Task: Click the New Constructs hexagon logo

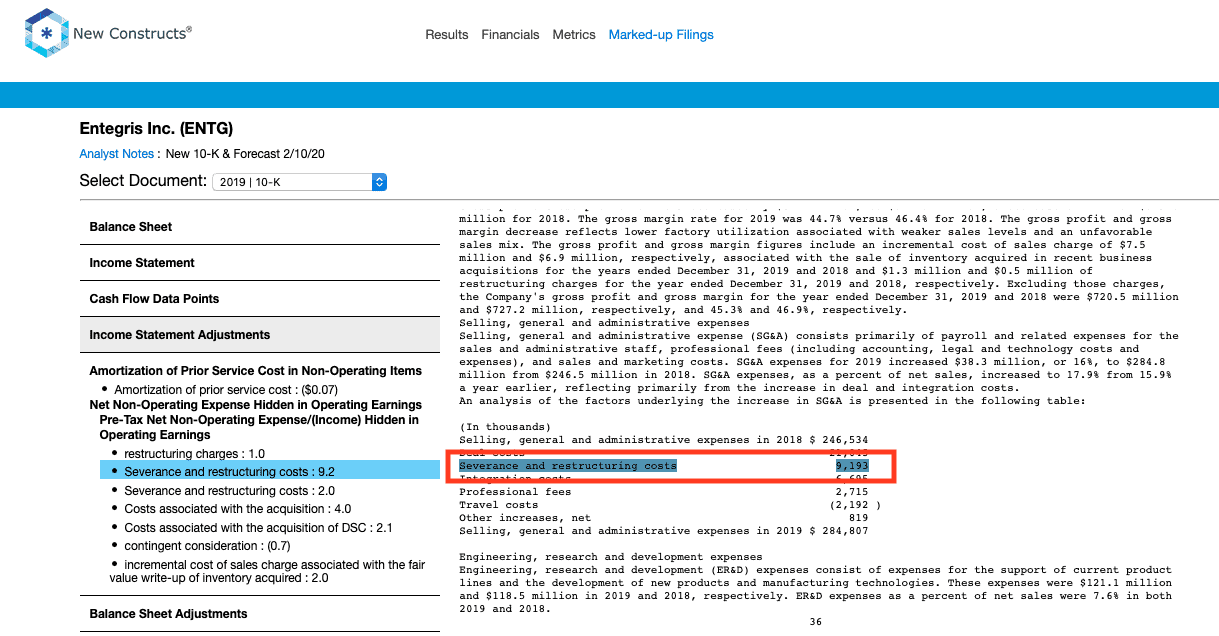Action: point(46,34)
